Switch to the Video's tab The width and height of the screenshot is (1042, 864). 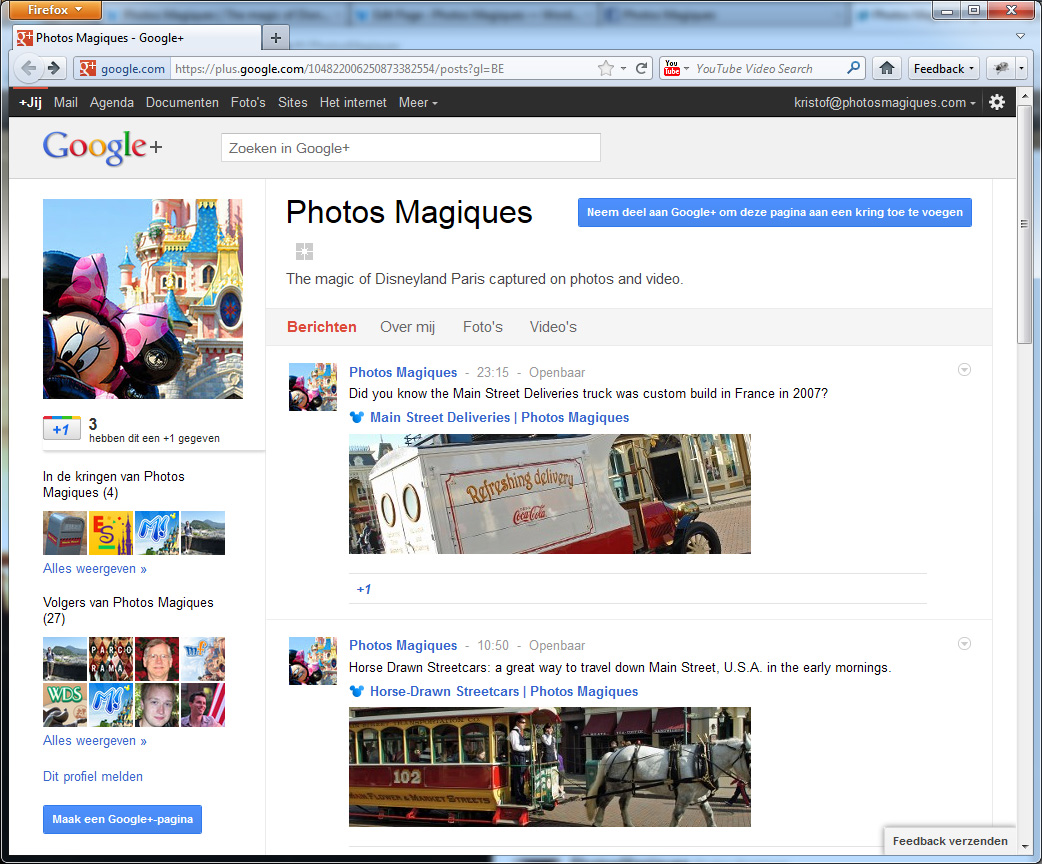coord(553,327)
